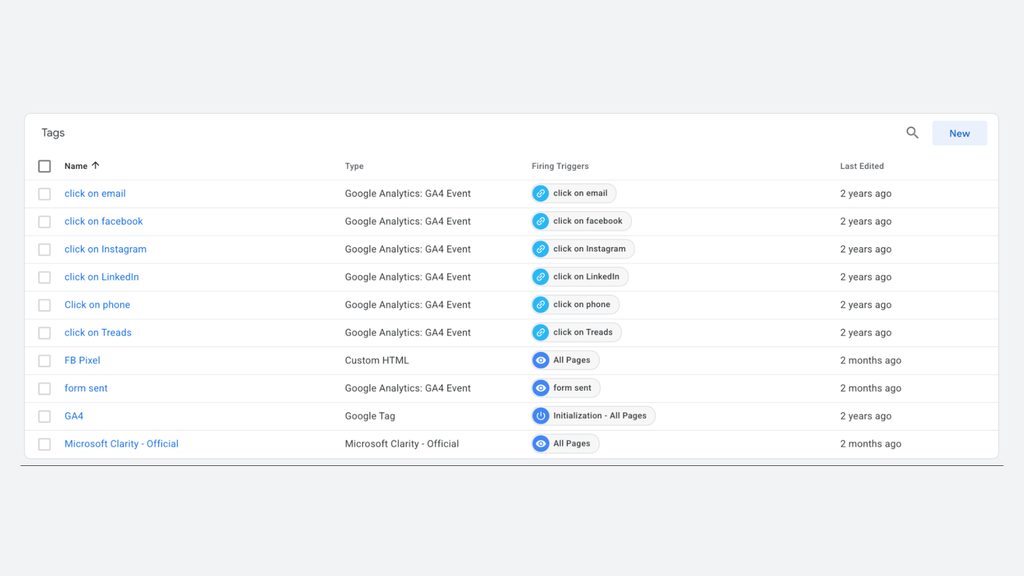Image resolution: width=1024 pixels, height=576 pixels.
Task: Sort by the Type column header
Action: tap(354, 166)
